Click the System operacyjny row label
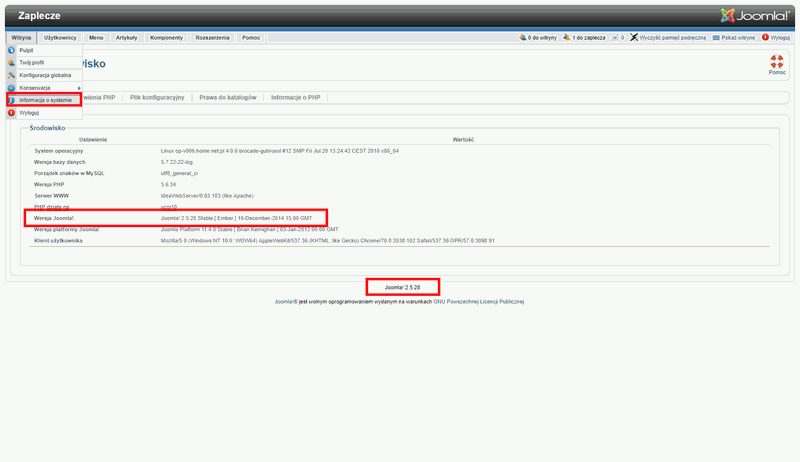 [59, 151]
